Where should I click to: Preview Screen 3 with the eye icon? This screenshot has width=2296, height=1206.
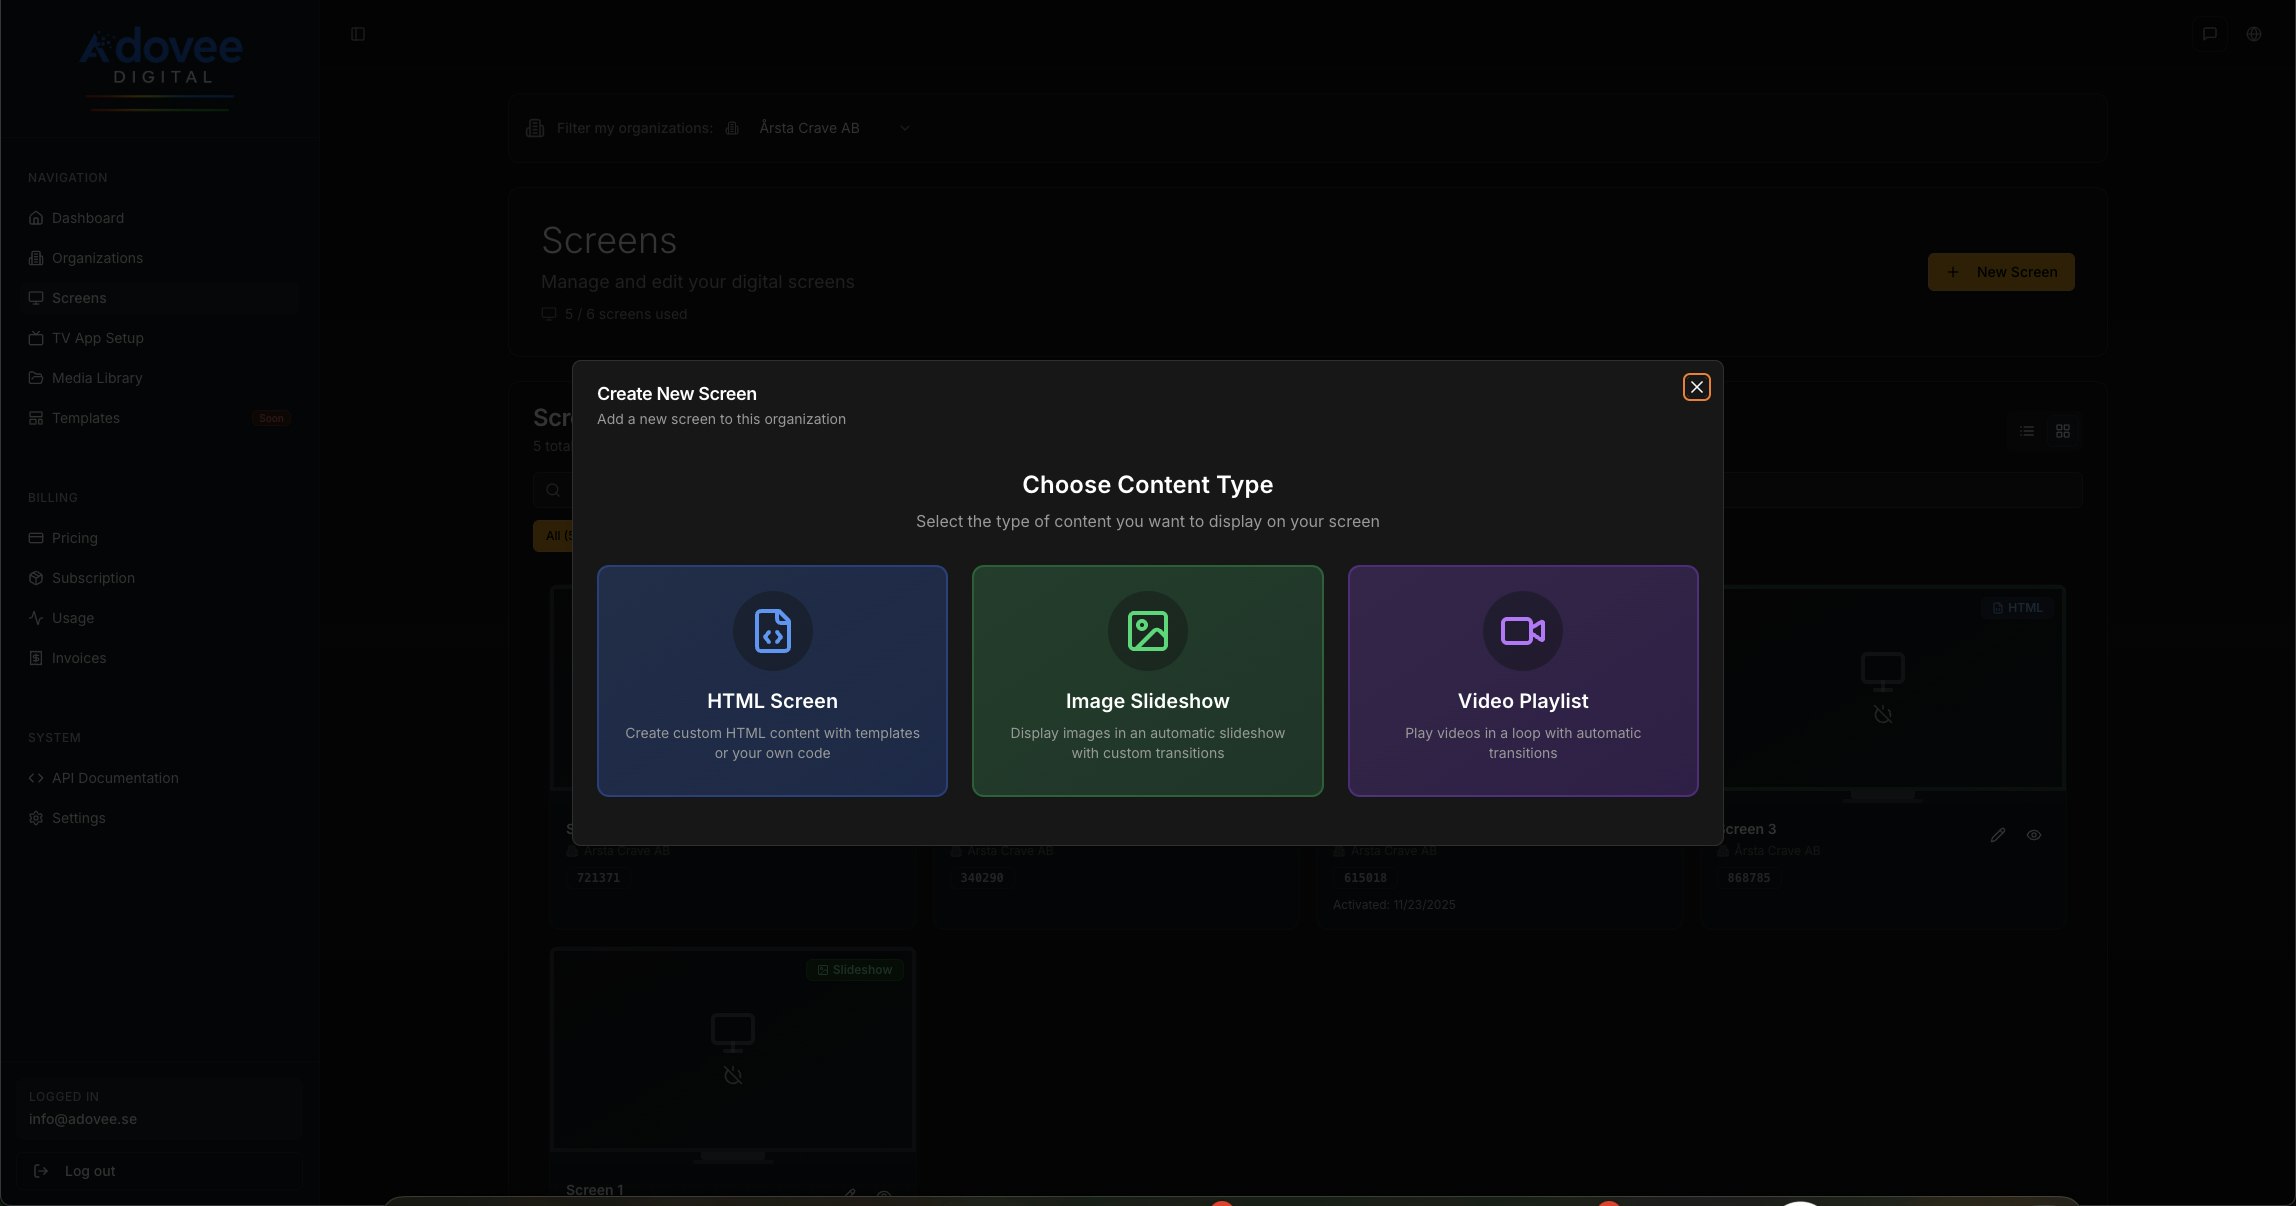click(x=2034, y=836)
